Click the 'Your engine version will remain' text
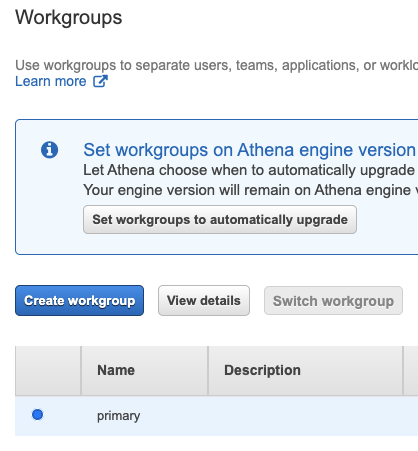The height and width of the screenshot is (451, 418). point(250,190)
